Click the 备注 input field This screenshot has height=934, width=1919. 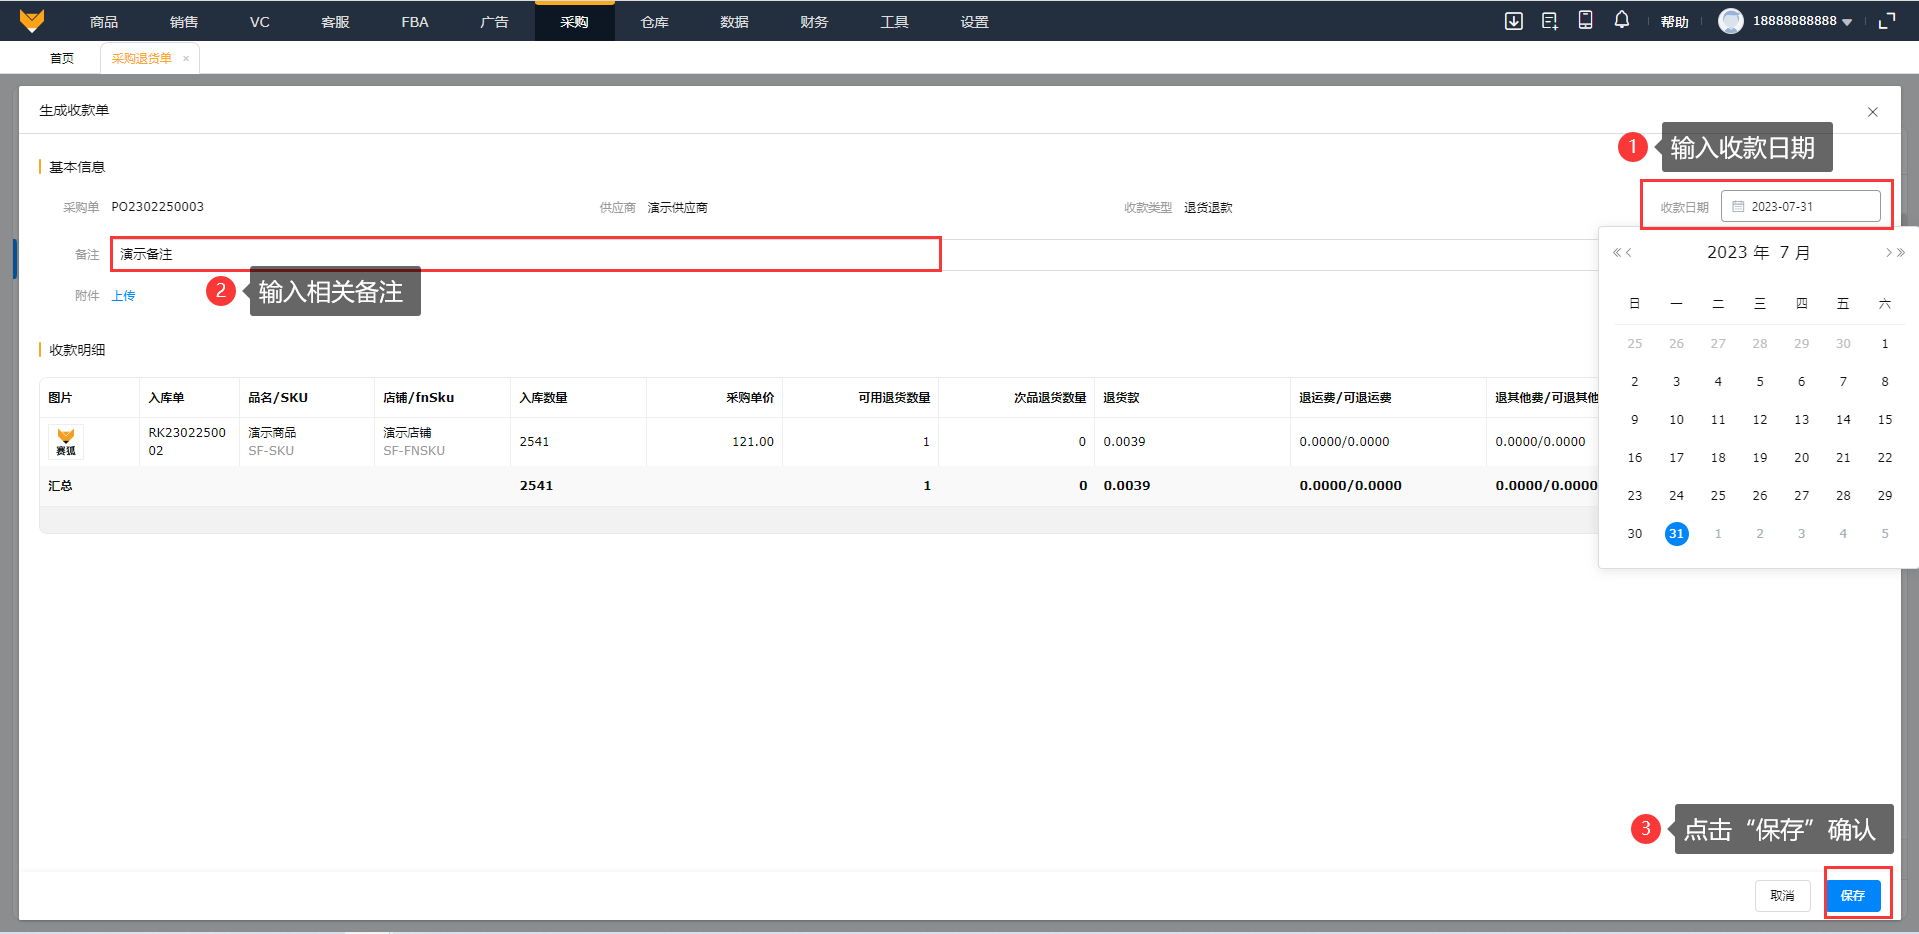[x=525, y=254]
